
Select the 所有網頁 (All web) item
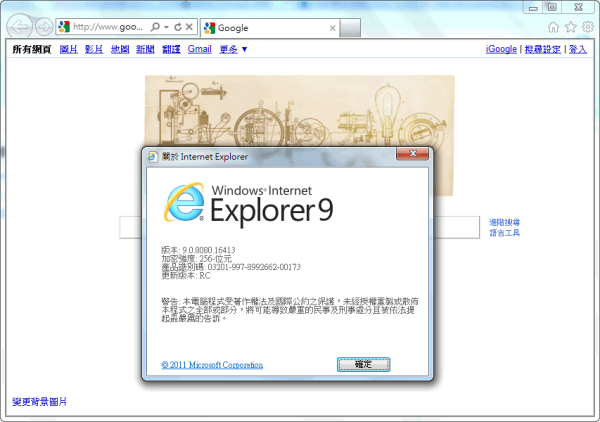click(31, 49)
